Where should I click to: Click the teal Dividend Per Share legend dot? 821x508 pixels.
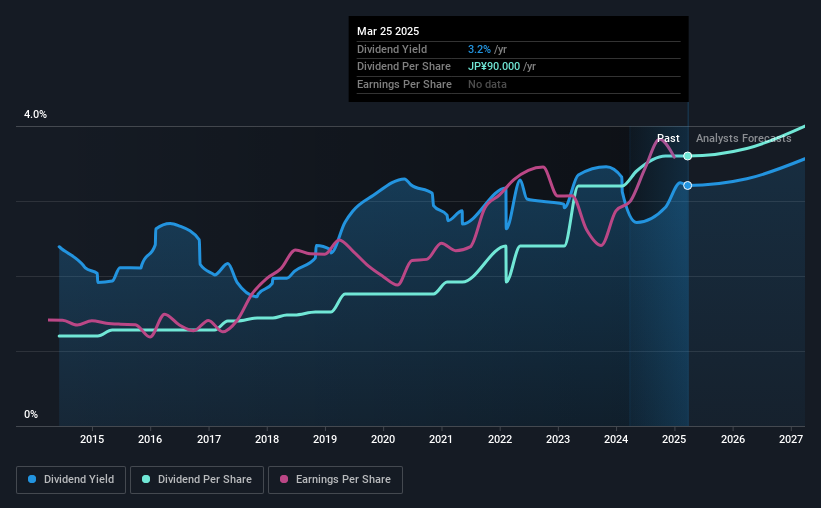[x=146, y=479]
